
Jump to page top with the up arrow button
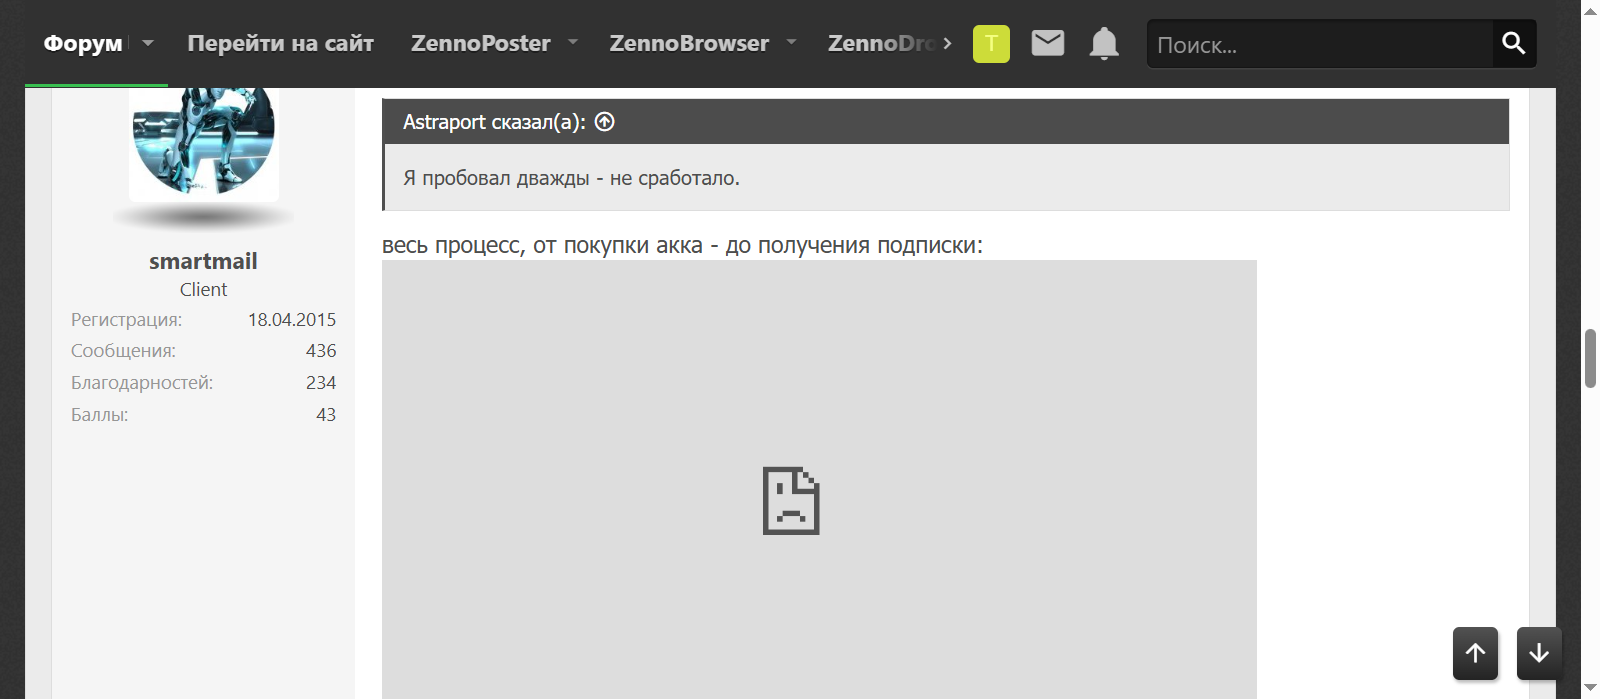point(1475,653)
